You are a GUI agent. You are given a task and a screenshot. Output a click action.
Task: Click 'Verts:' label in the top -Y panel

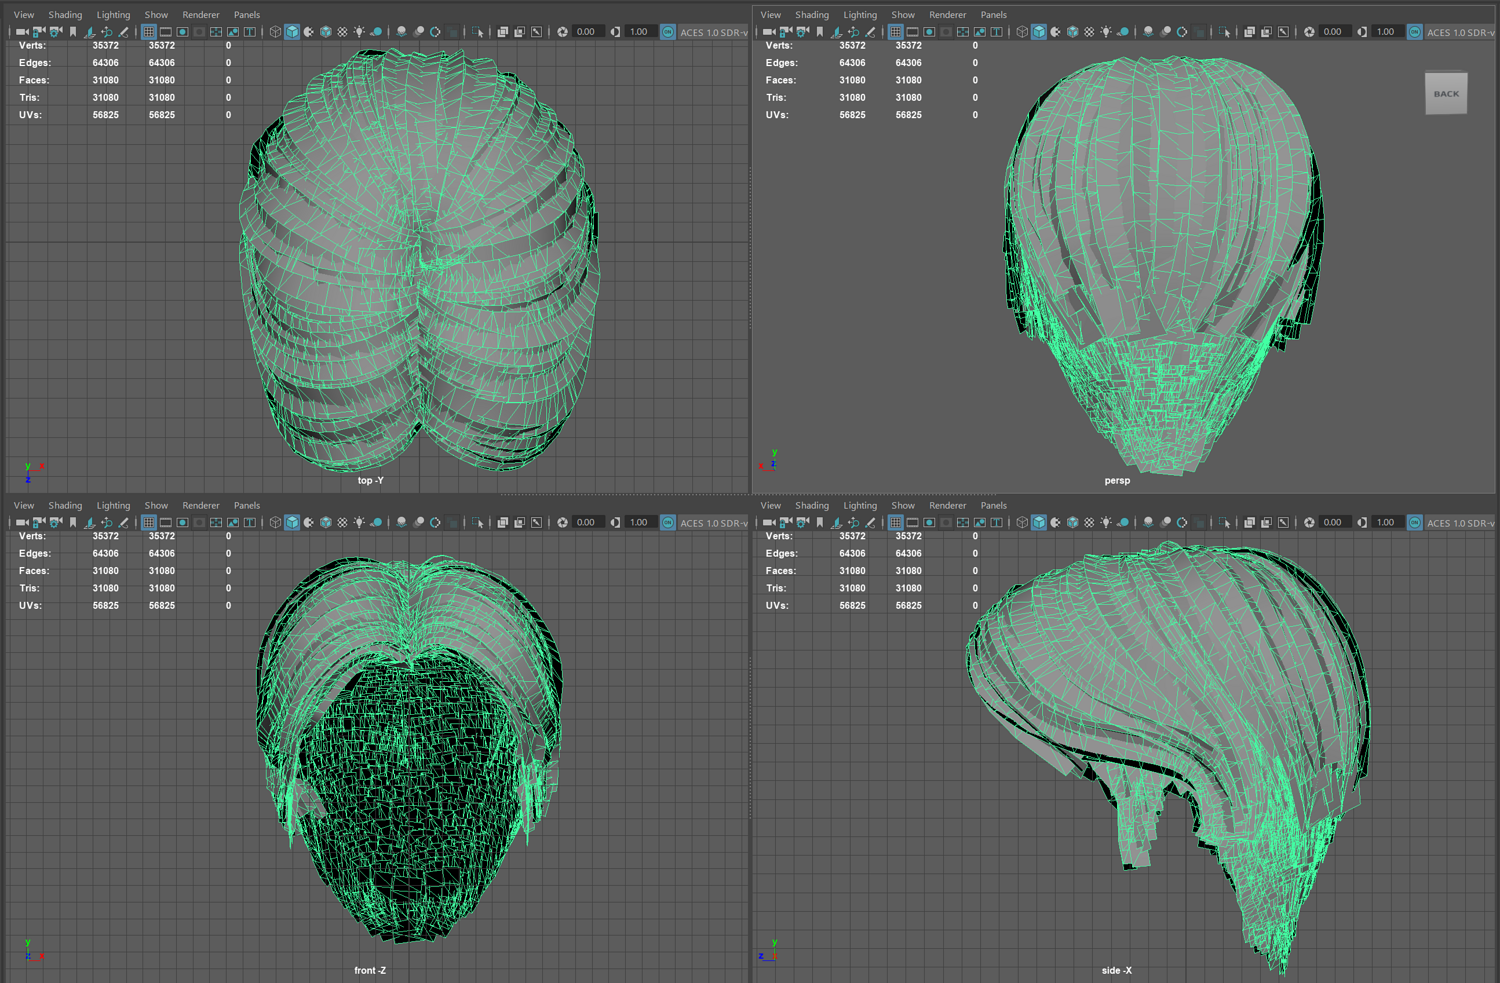coord(32,45)
